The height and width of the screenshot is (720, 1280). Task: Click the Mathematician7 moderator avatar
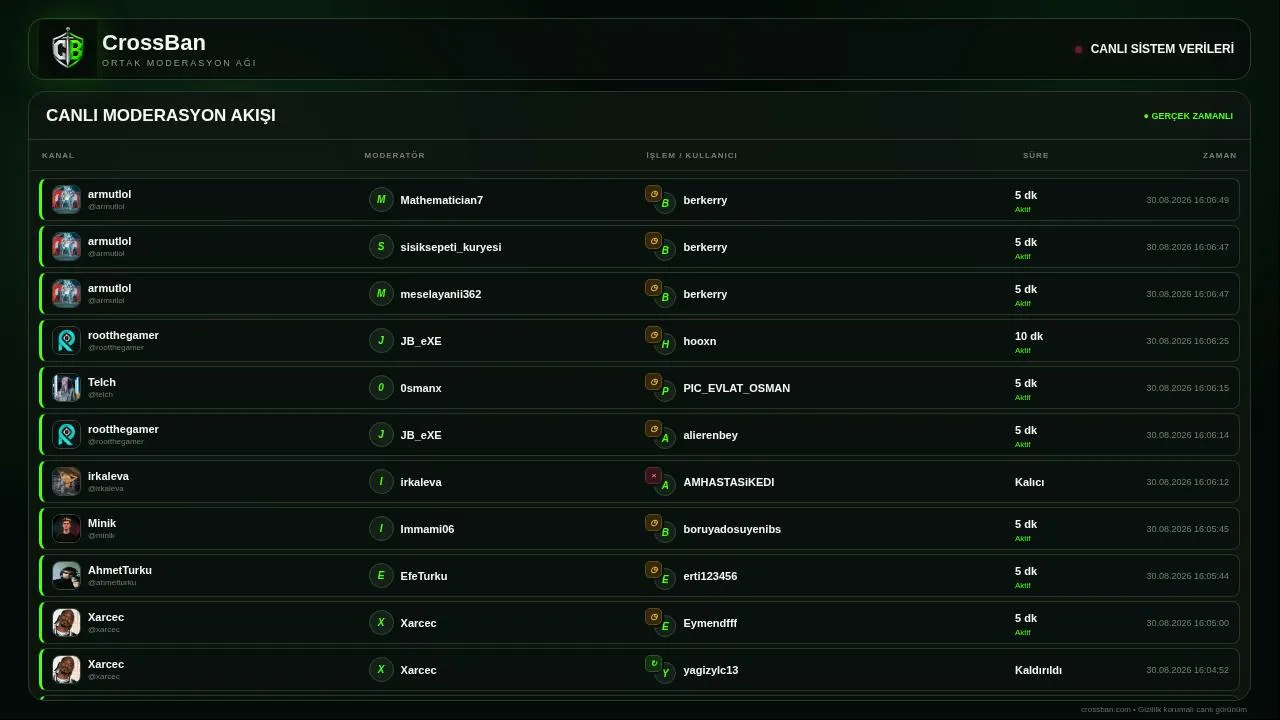(381, 200)
